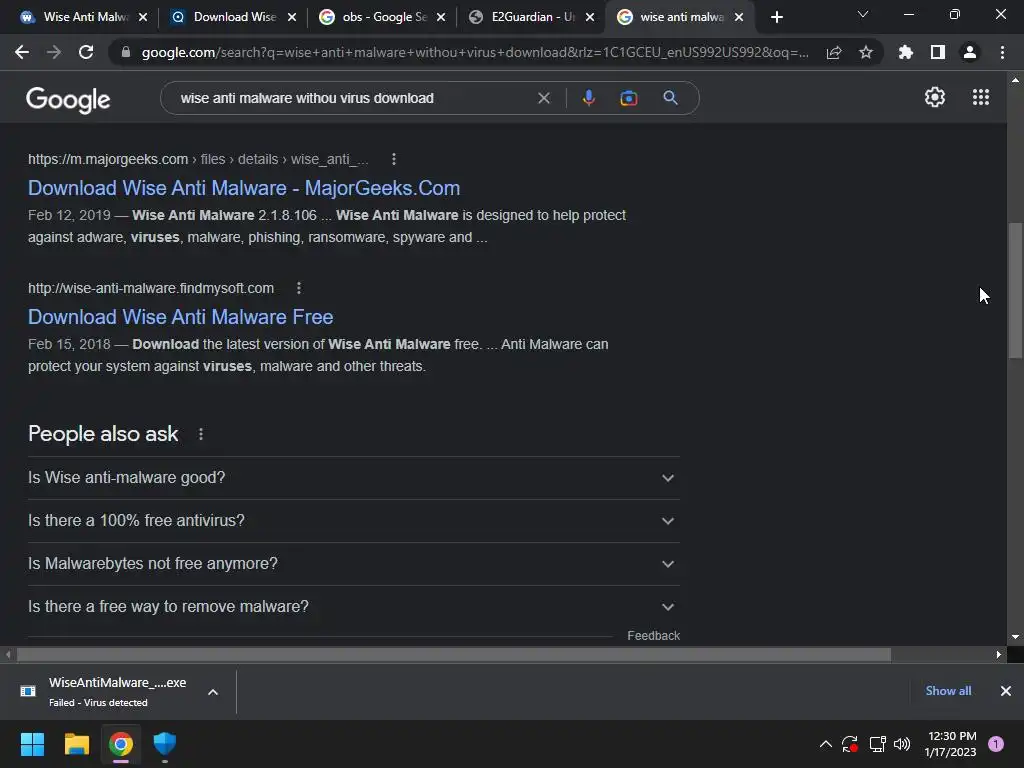Click the vertical scrollbar thumb
This screenshot has width=1024, height=768.
pyautogui.click(x=1015, y=291)
